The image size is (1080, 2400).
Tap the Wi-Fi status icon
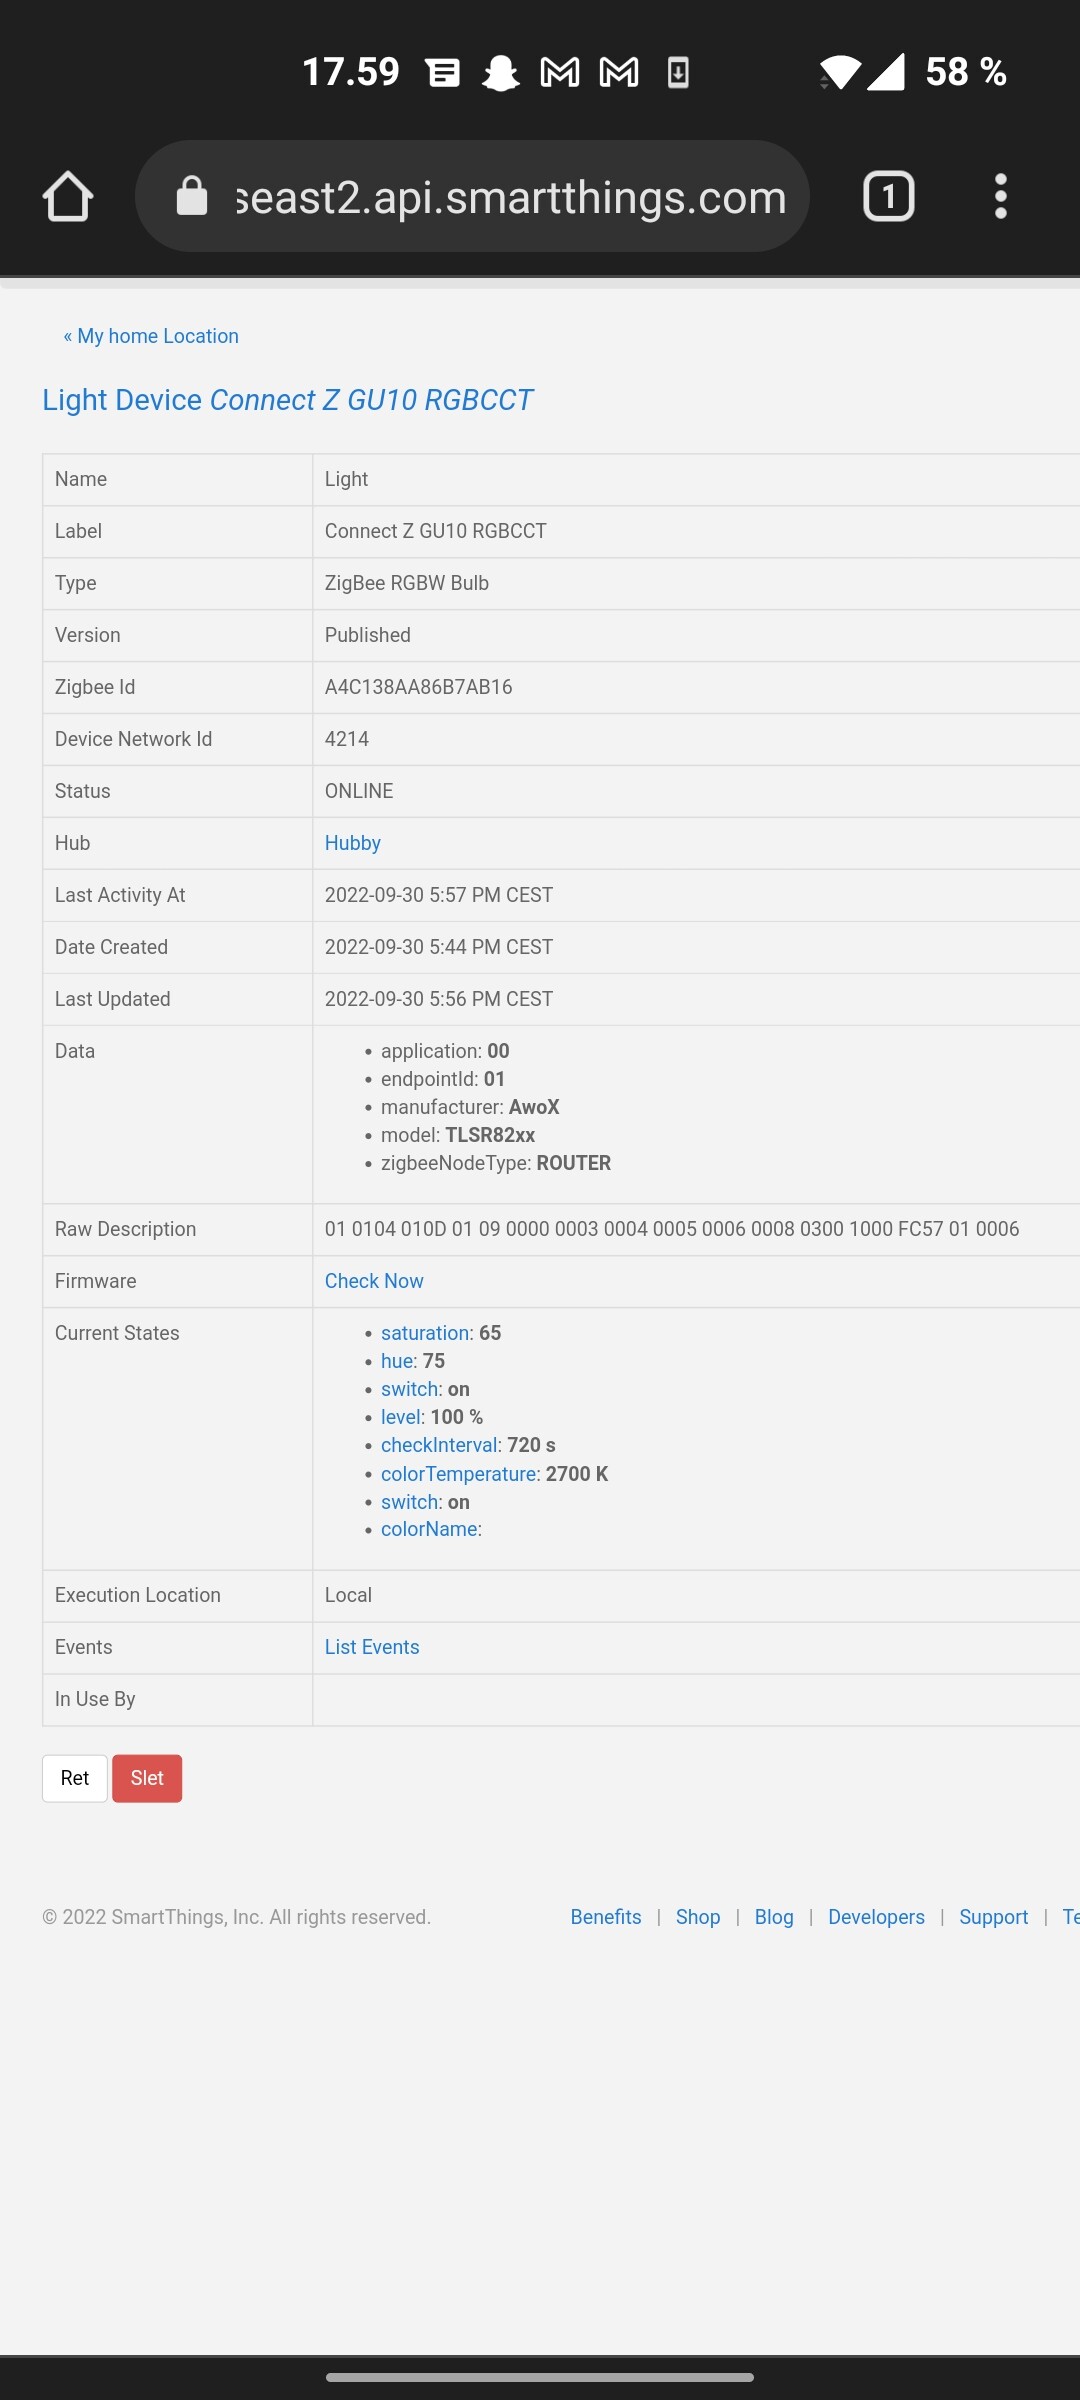click(840, 72)
